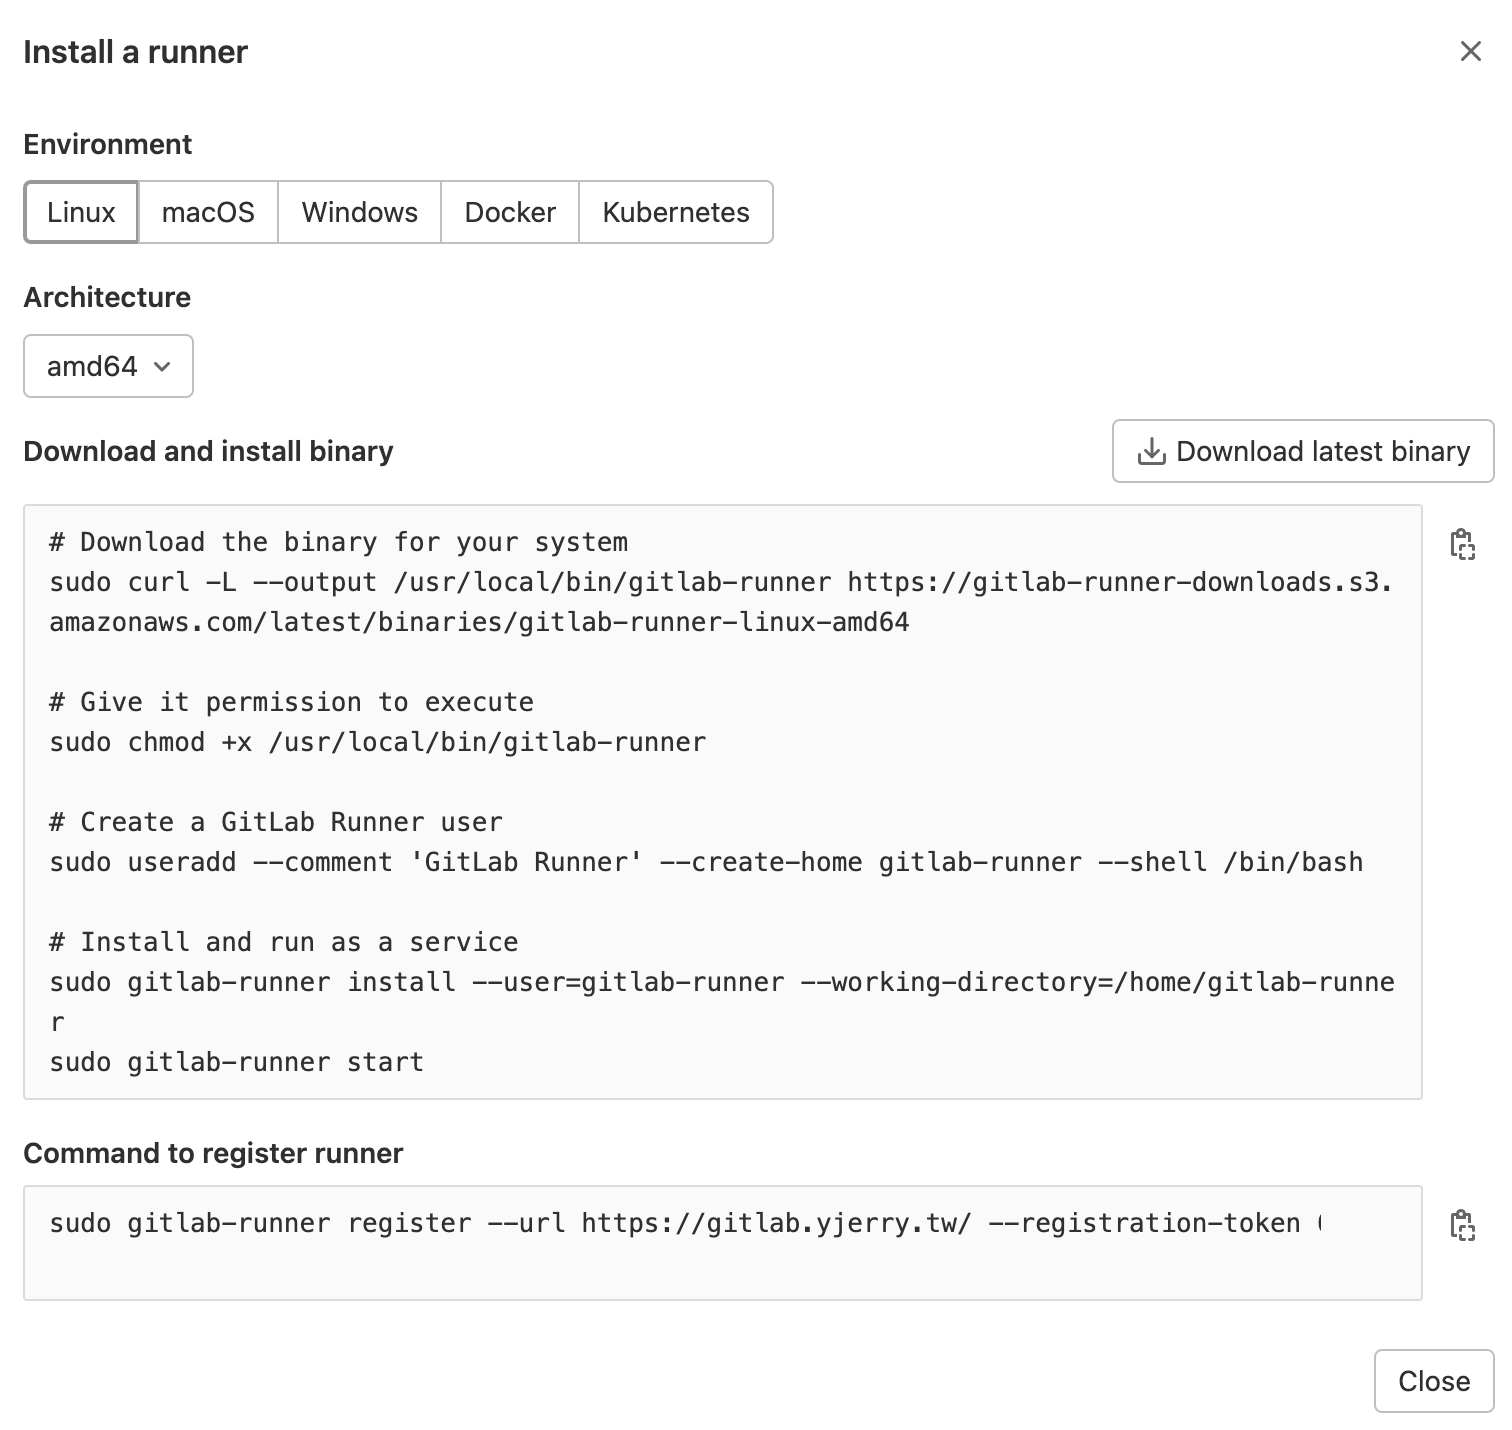Click the gitlab-runner register command text
This screenshot has height=1430, width=1512.
click(x=684, y=1223)
